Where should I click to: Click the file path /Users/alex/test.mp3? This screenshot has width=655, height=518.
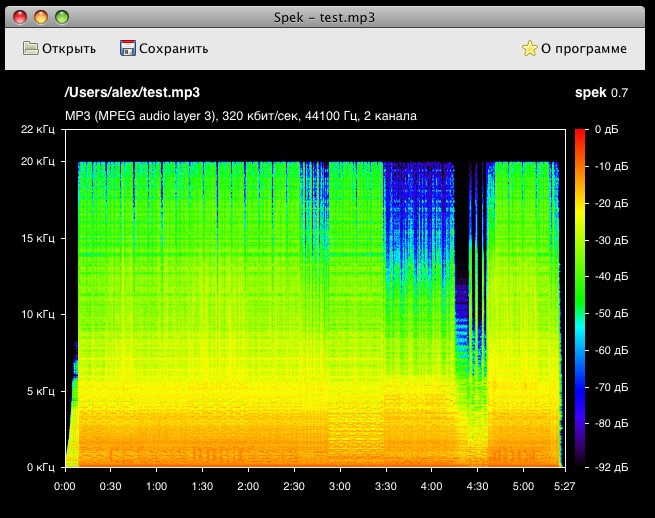point(132,92)
